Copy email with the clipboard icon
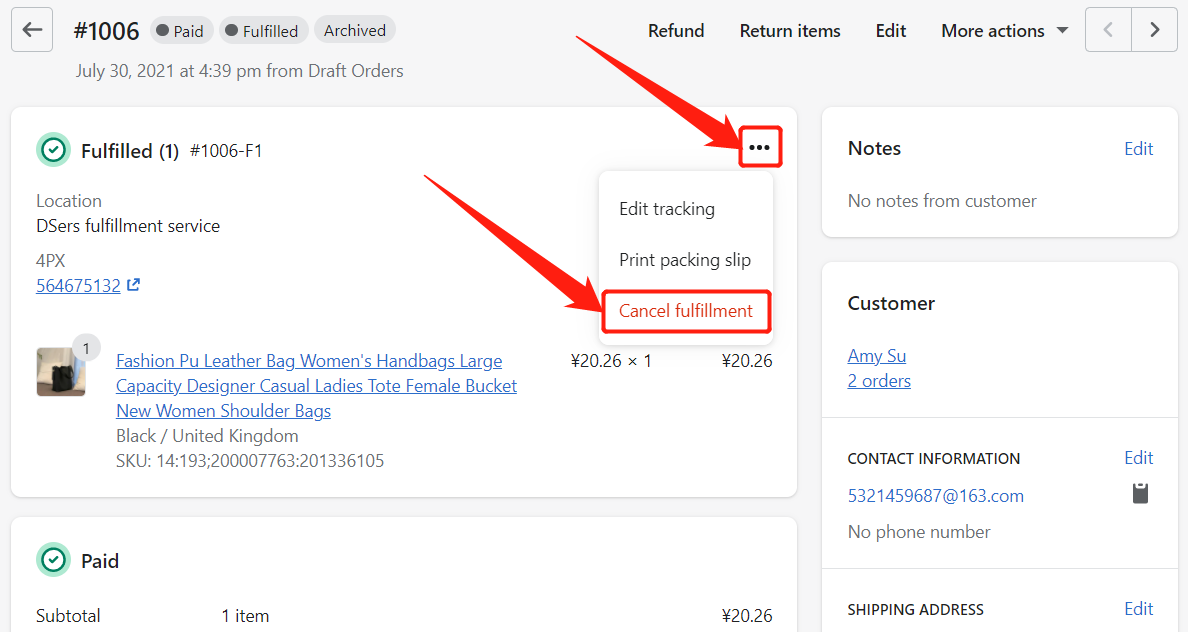The width and height of the screenshot is (1188, 632). (1140, 493)
